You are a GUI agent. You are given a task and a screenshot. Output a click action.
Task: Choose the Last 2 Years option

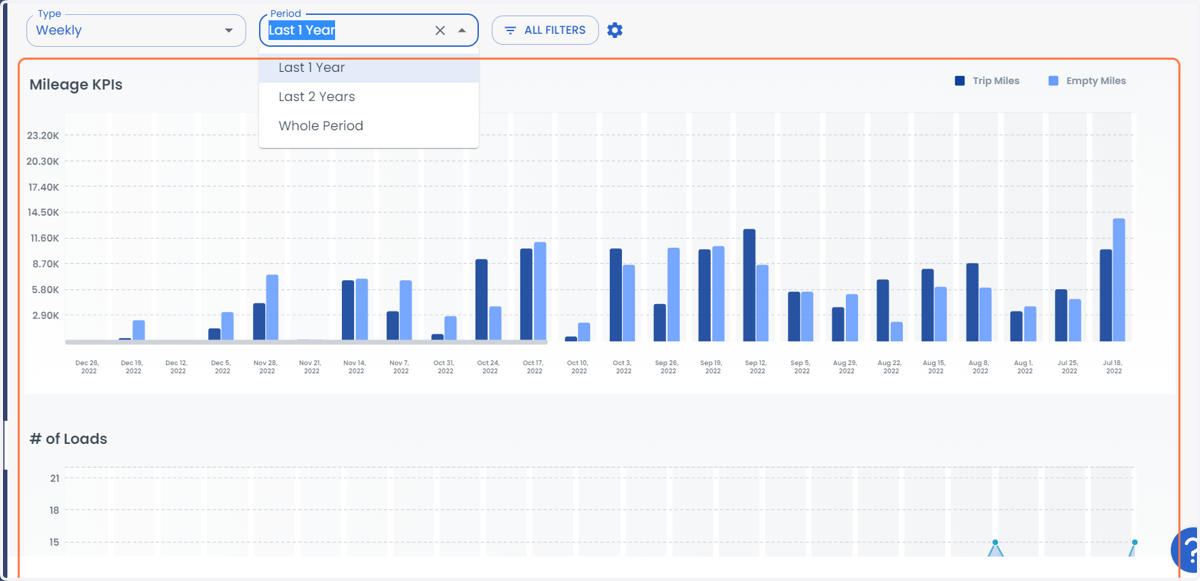[x=369, y=97]
